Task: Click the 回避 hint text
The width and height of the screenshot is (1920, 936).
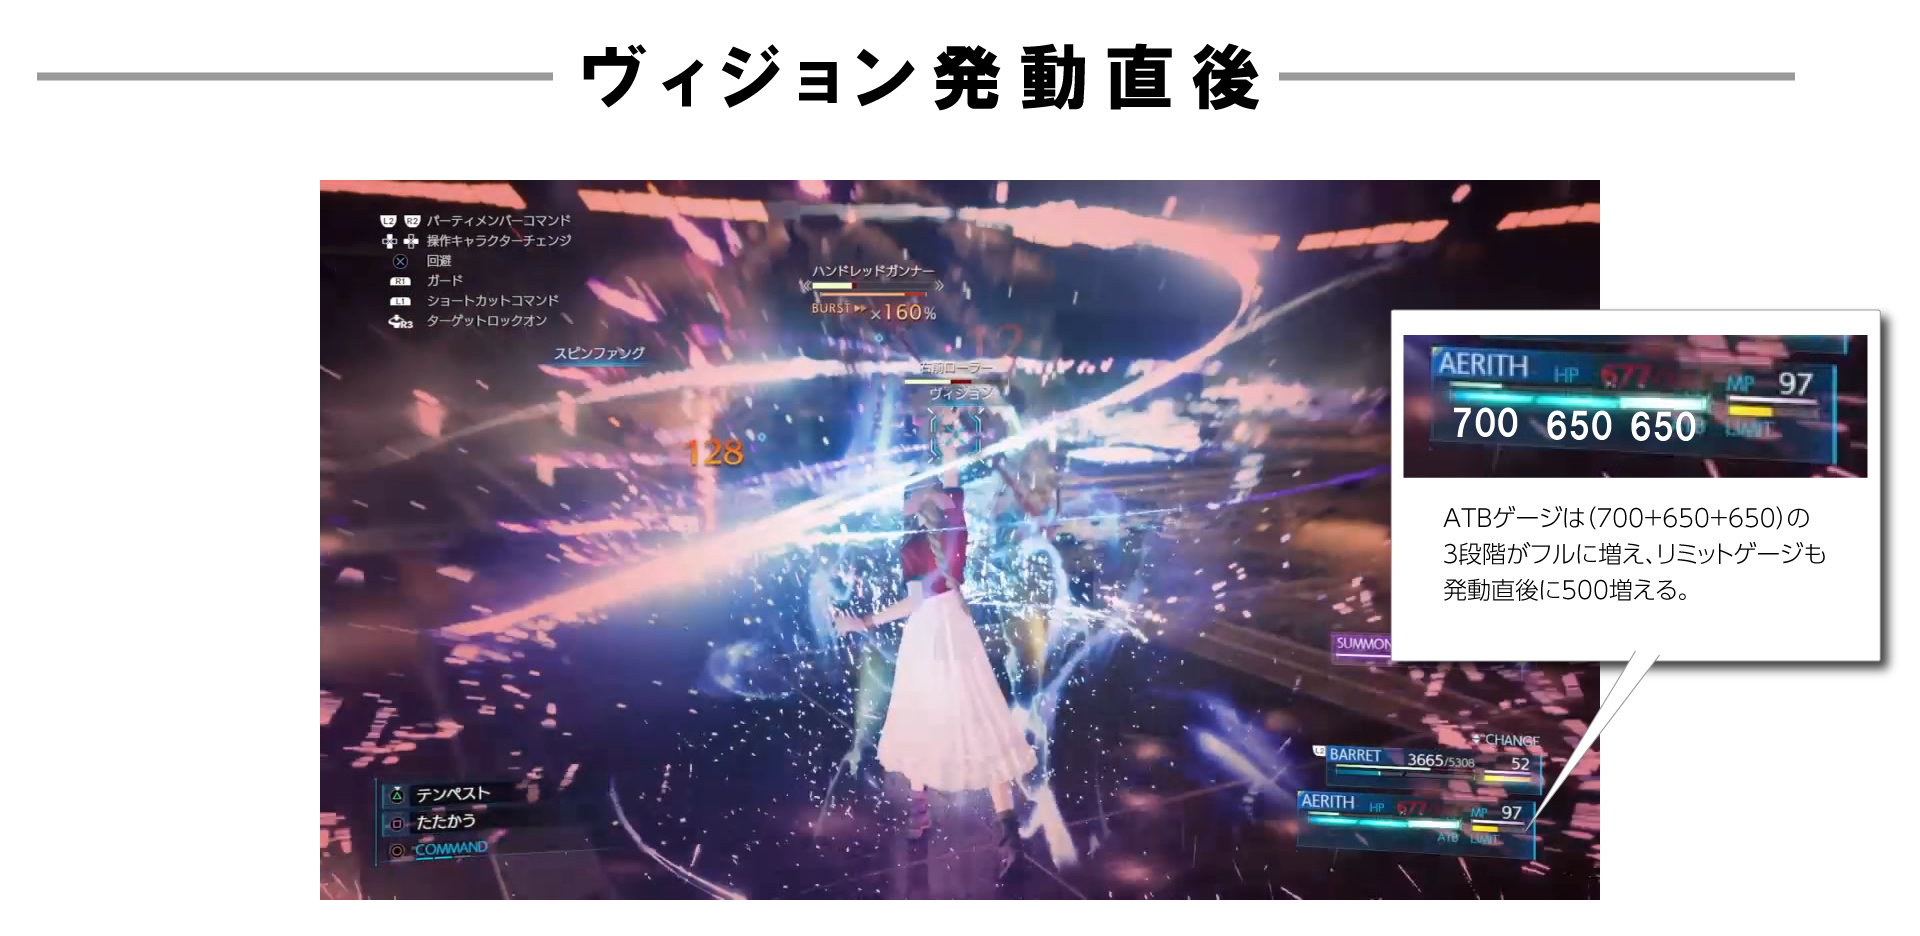Action: (439, 261)
